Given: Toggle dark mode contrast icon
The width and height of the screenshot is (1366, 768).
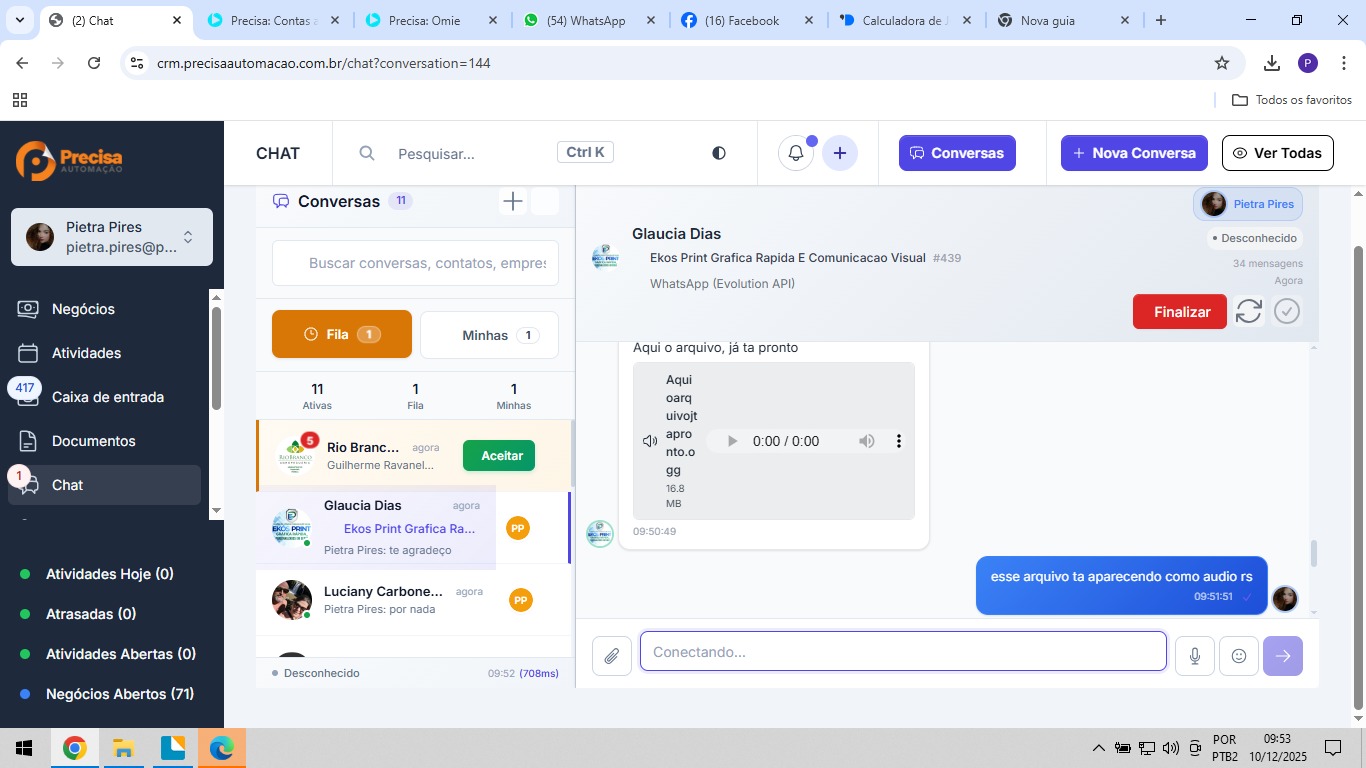Looking at the screenshot, I should point(719,153).
